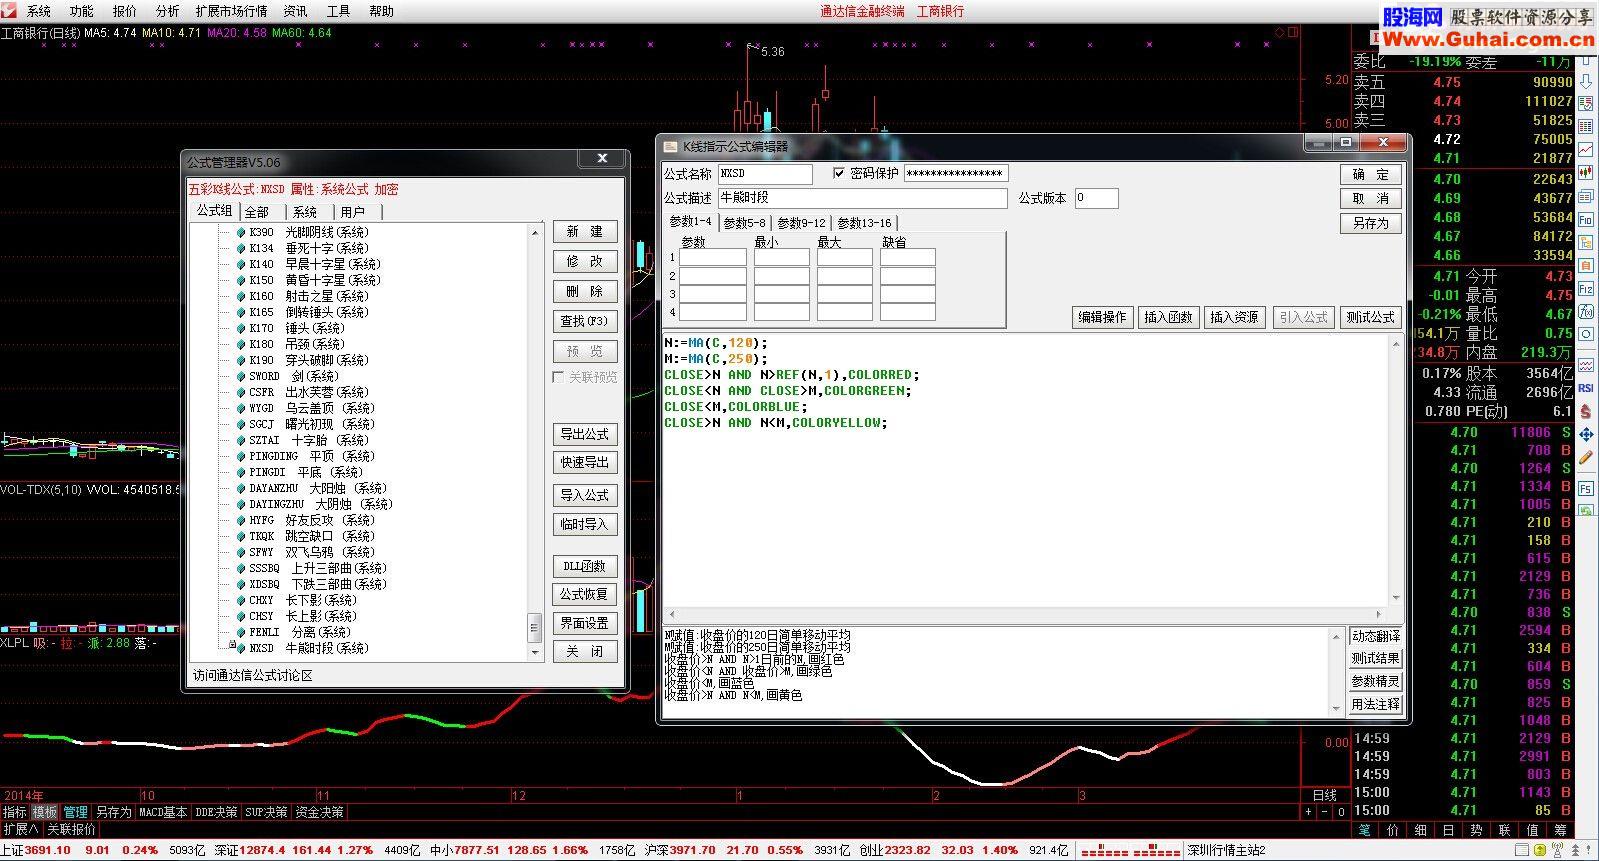1599x861 pixels.
Task: Click the 界面设置 button
Action: pos(585,623)
